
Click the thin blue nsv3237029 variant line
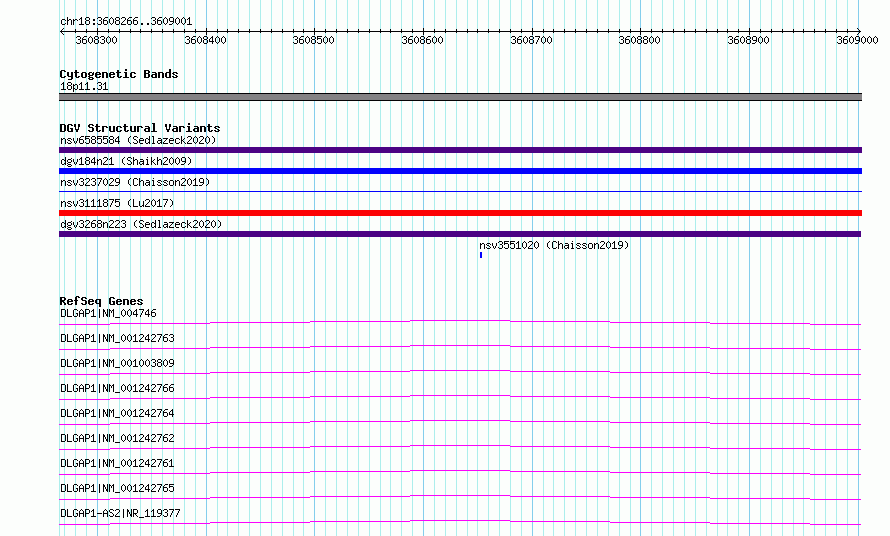point(460,192)
